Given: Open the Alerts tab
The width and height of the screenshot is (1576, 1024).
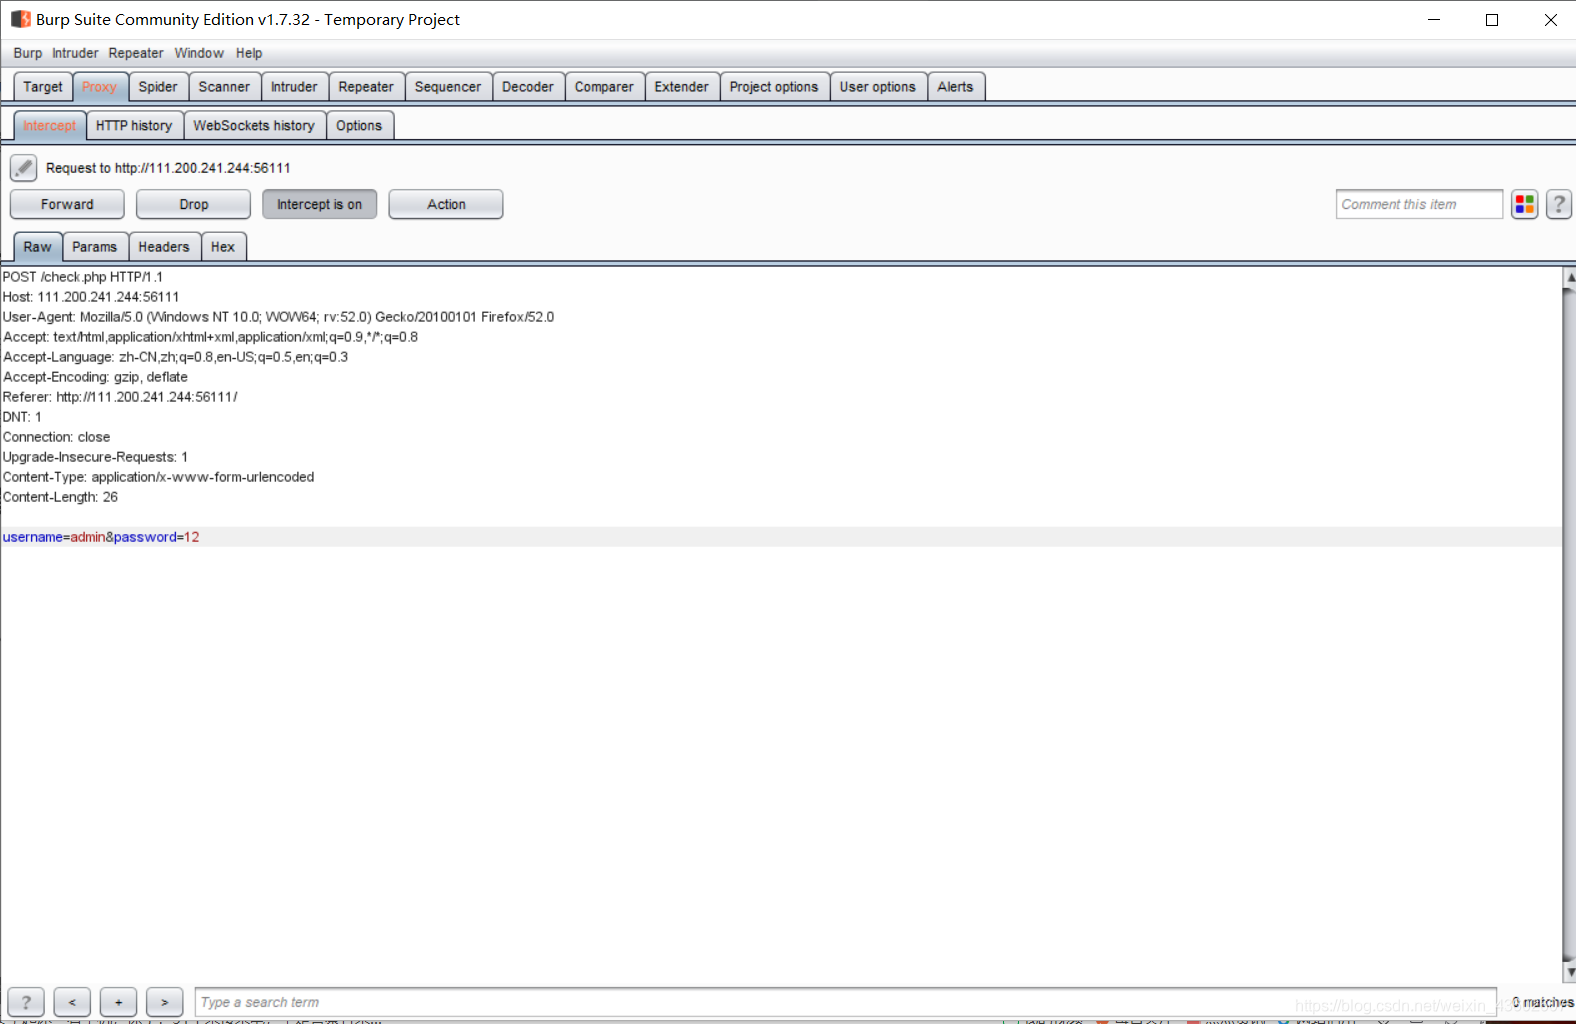Looking at the screenshot, I should pos(956,87).
